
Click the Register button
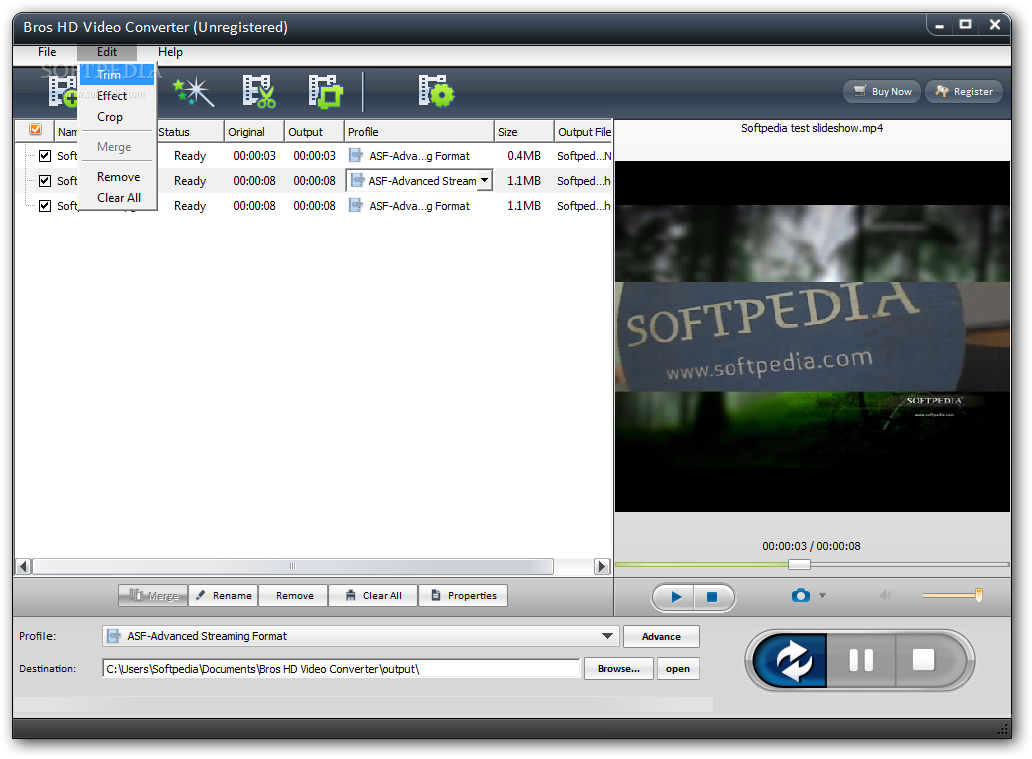(x=964, y=92)
